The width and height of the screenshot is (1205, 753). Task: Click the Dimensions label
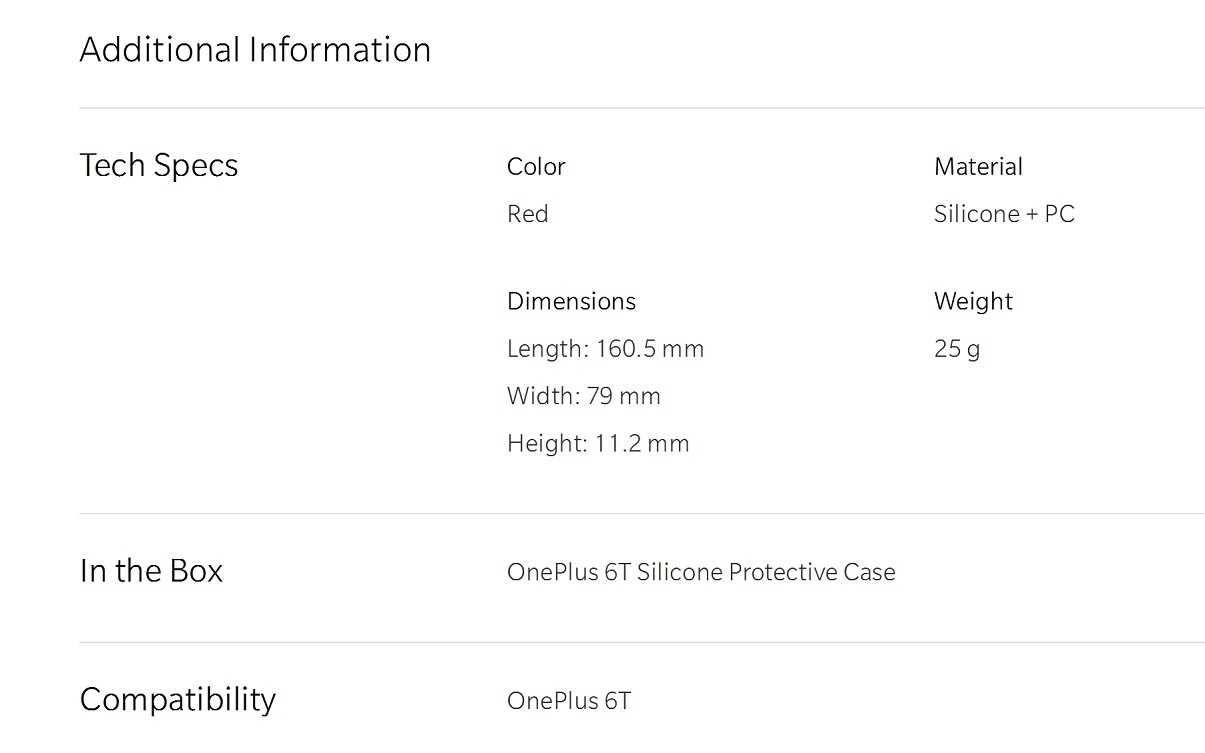coord(571,301)
